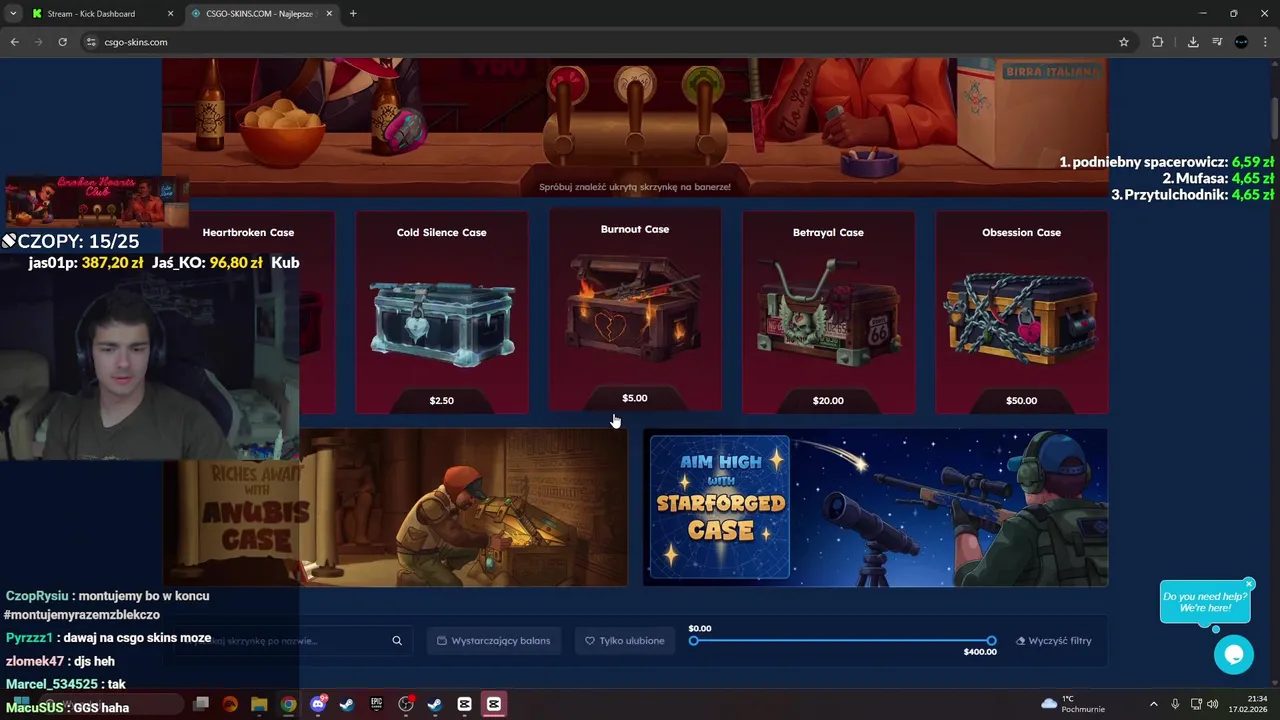1280x720 pixels.
Task: Bookmark this page with the star icon
Action: click(1124, 42)
